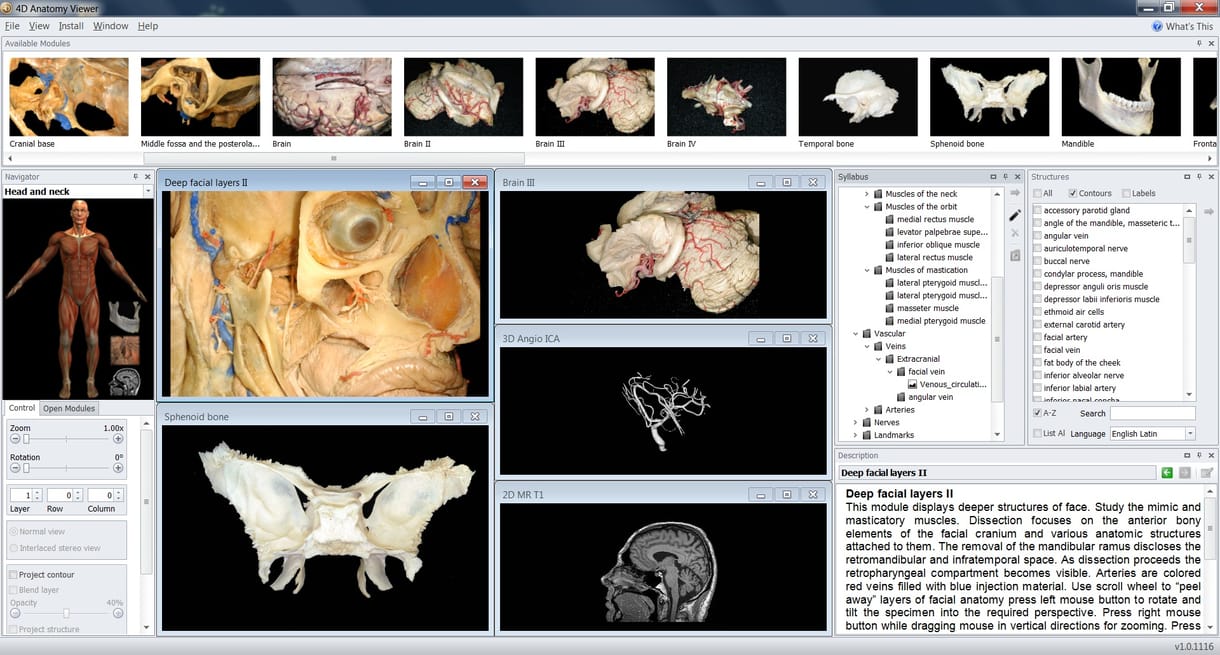Click the Venous_circulation image item icon
The width and height of the screenshot is (1220, 655).
912,384
